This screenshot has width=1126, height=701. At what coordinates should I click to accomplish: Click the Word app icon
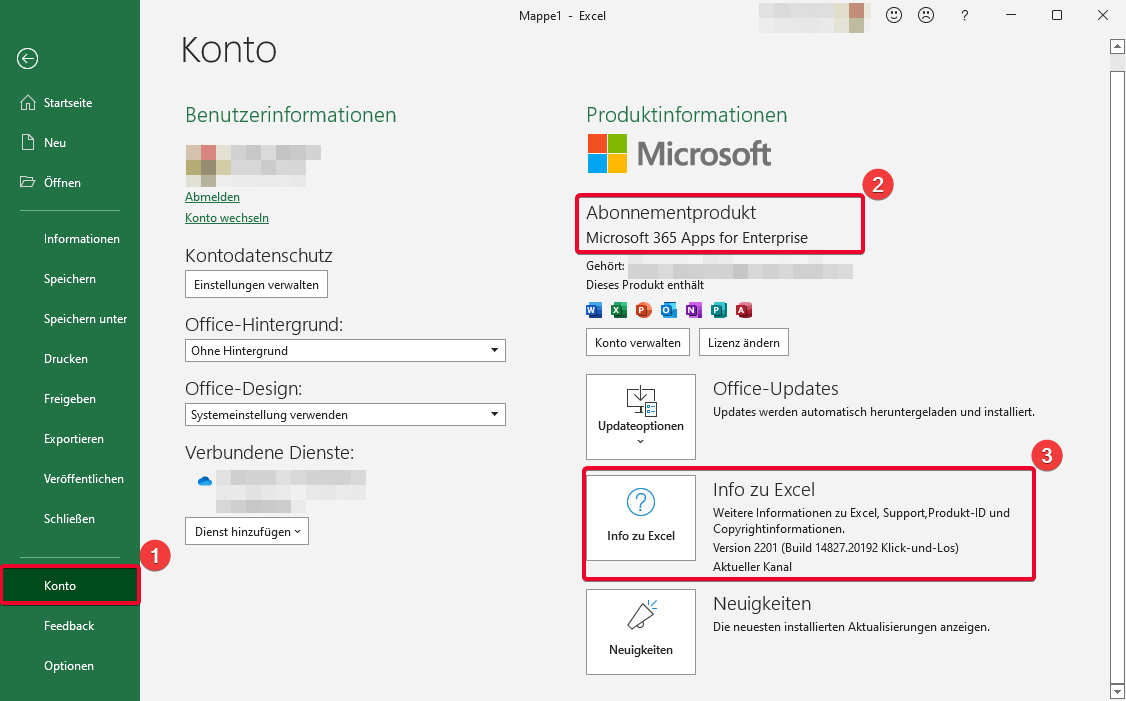[594, 310]
